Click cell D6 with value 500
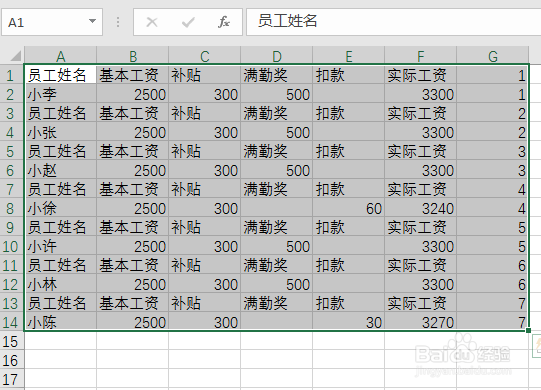This screenshot has height=390, width=541. tap(276, 170)
